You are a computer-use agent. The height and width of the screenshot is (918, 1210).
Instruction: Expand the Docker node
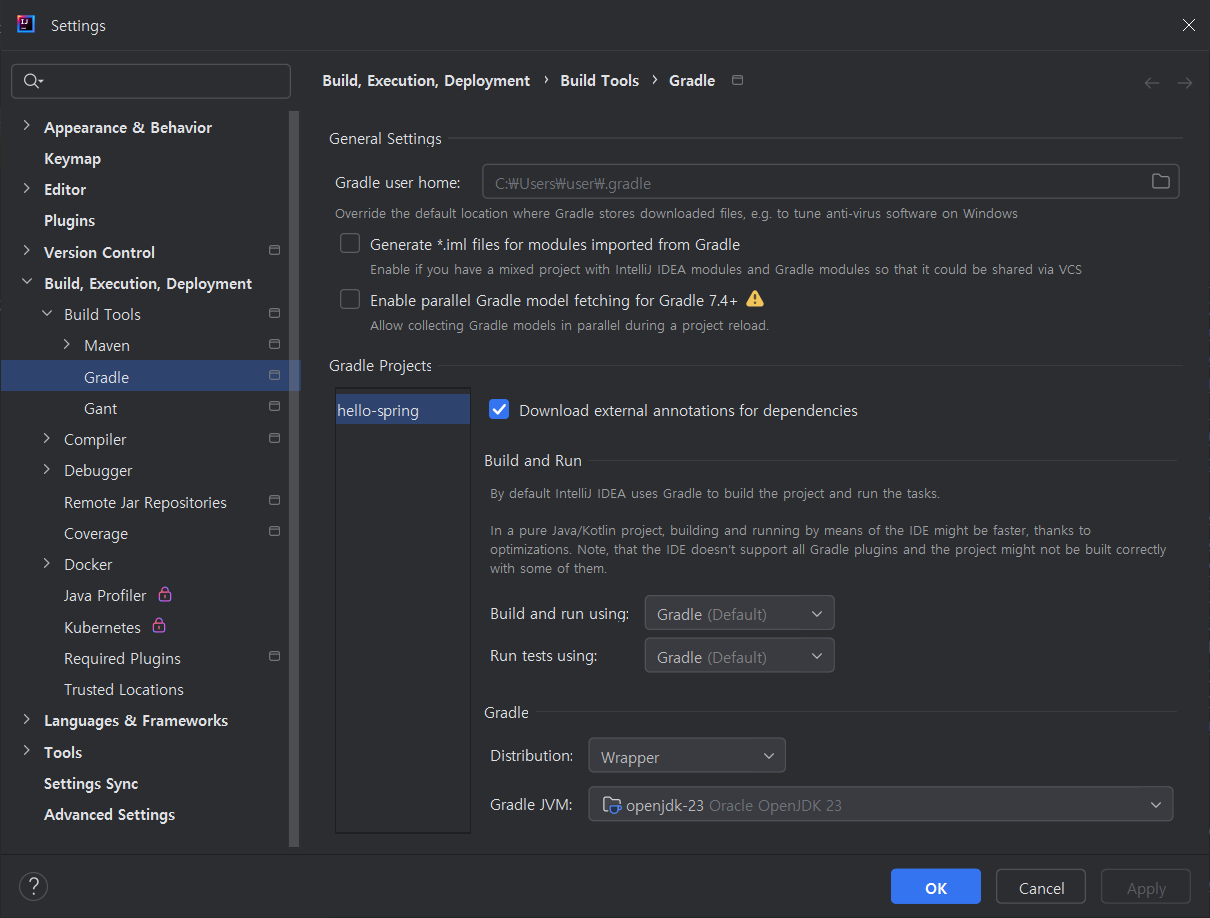tap(47, 563)
